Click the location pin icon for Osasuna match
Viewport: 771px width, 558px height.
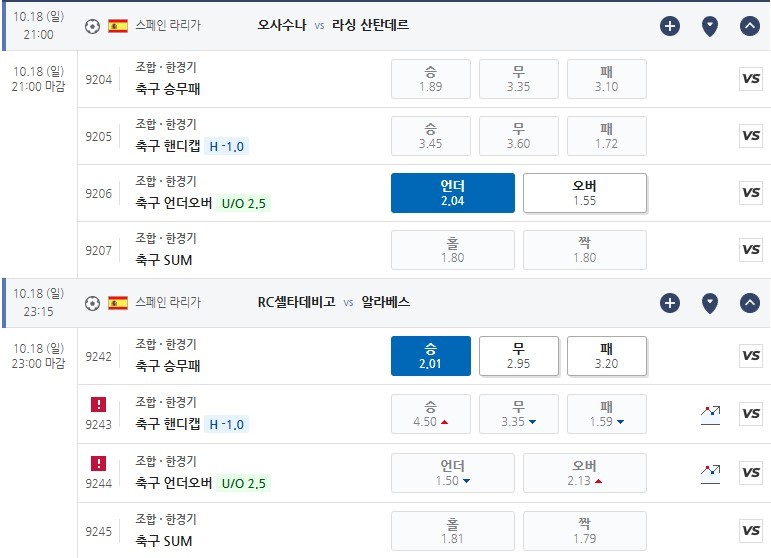click(x=710, y=26)
